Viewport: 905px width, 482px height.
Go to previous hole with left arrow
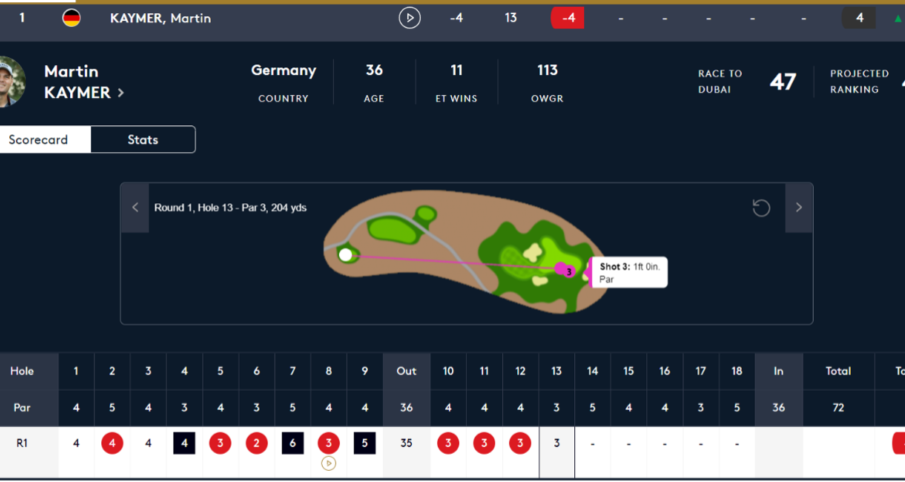pyautogui.click(x=135, y=208)
